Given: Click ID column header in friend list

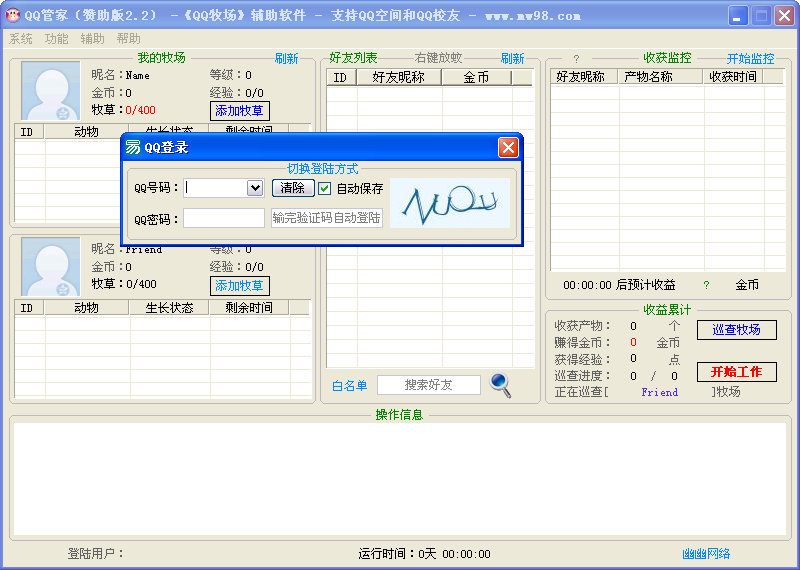Looking at the screenshot, I should 340,78.
